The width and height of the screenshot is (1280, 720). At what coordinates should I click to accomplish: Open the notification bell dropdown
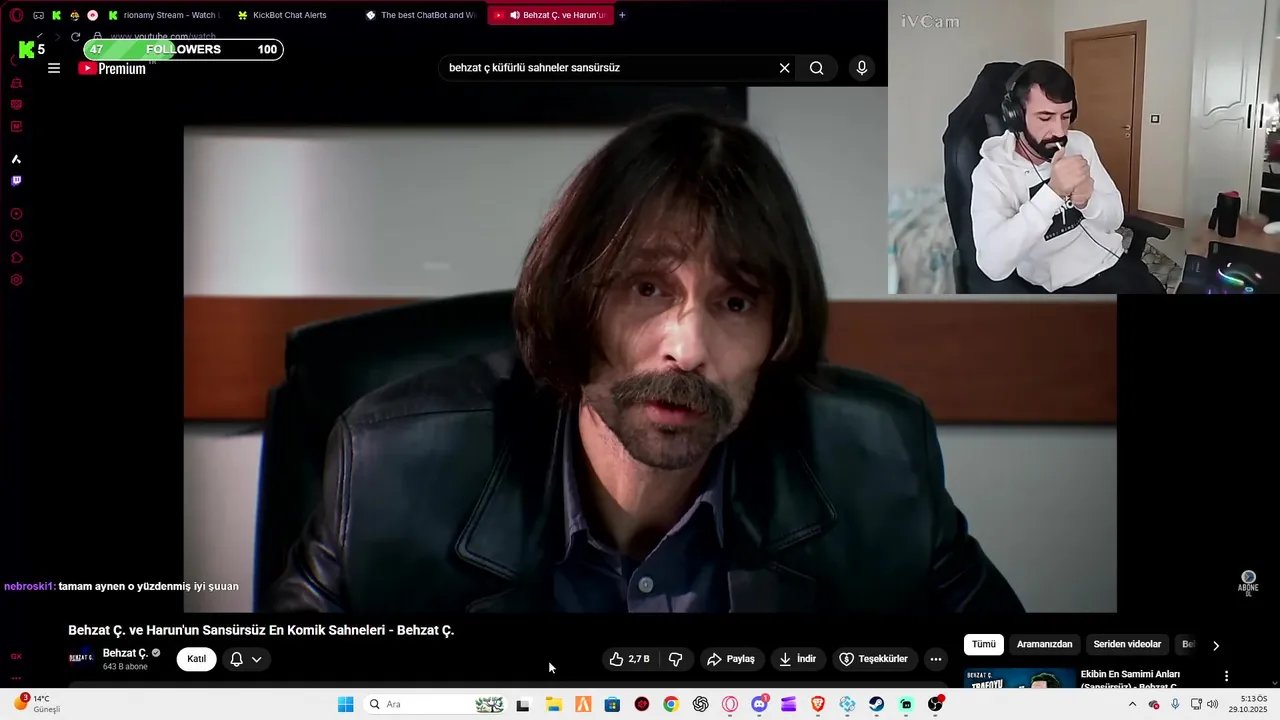coord(246,659)
